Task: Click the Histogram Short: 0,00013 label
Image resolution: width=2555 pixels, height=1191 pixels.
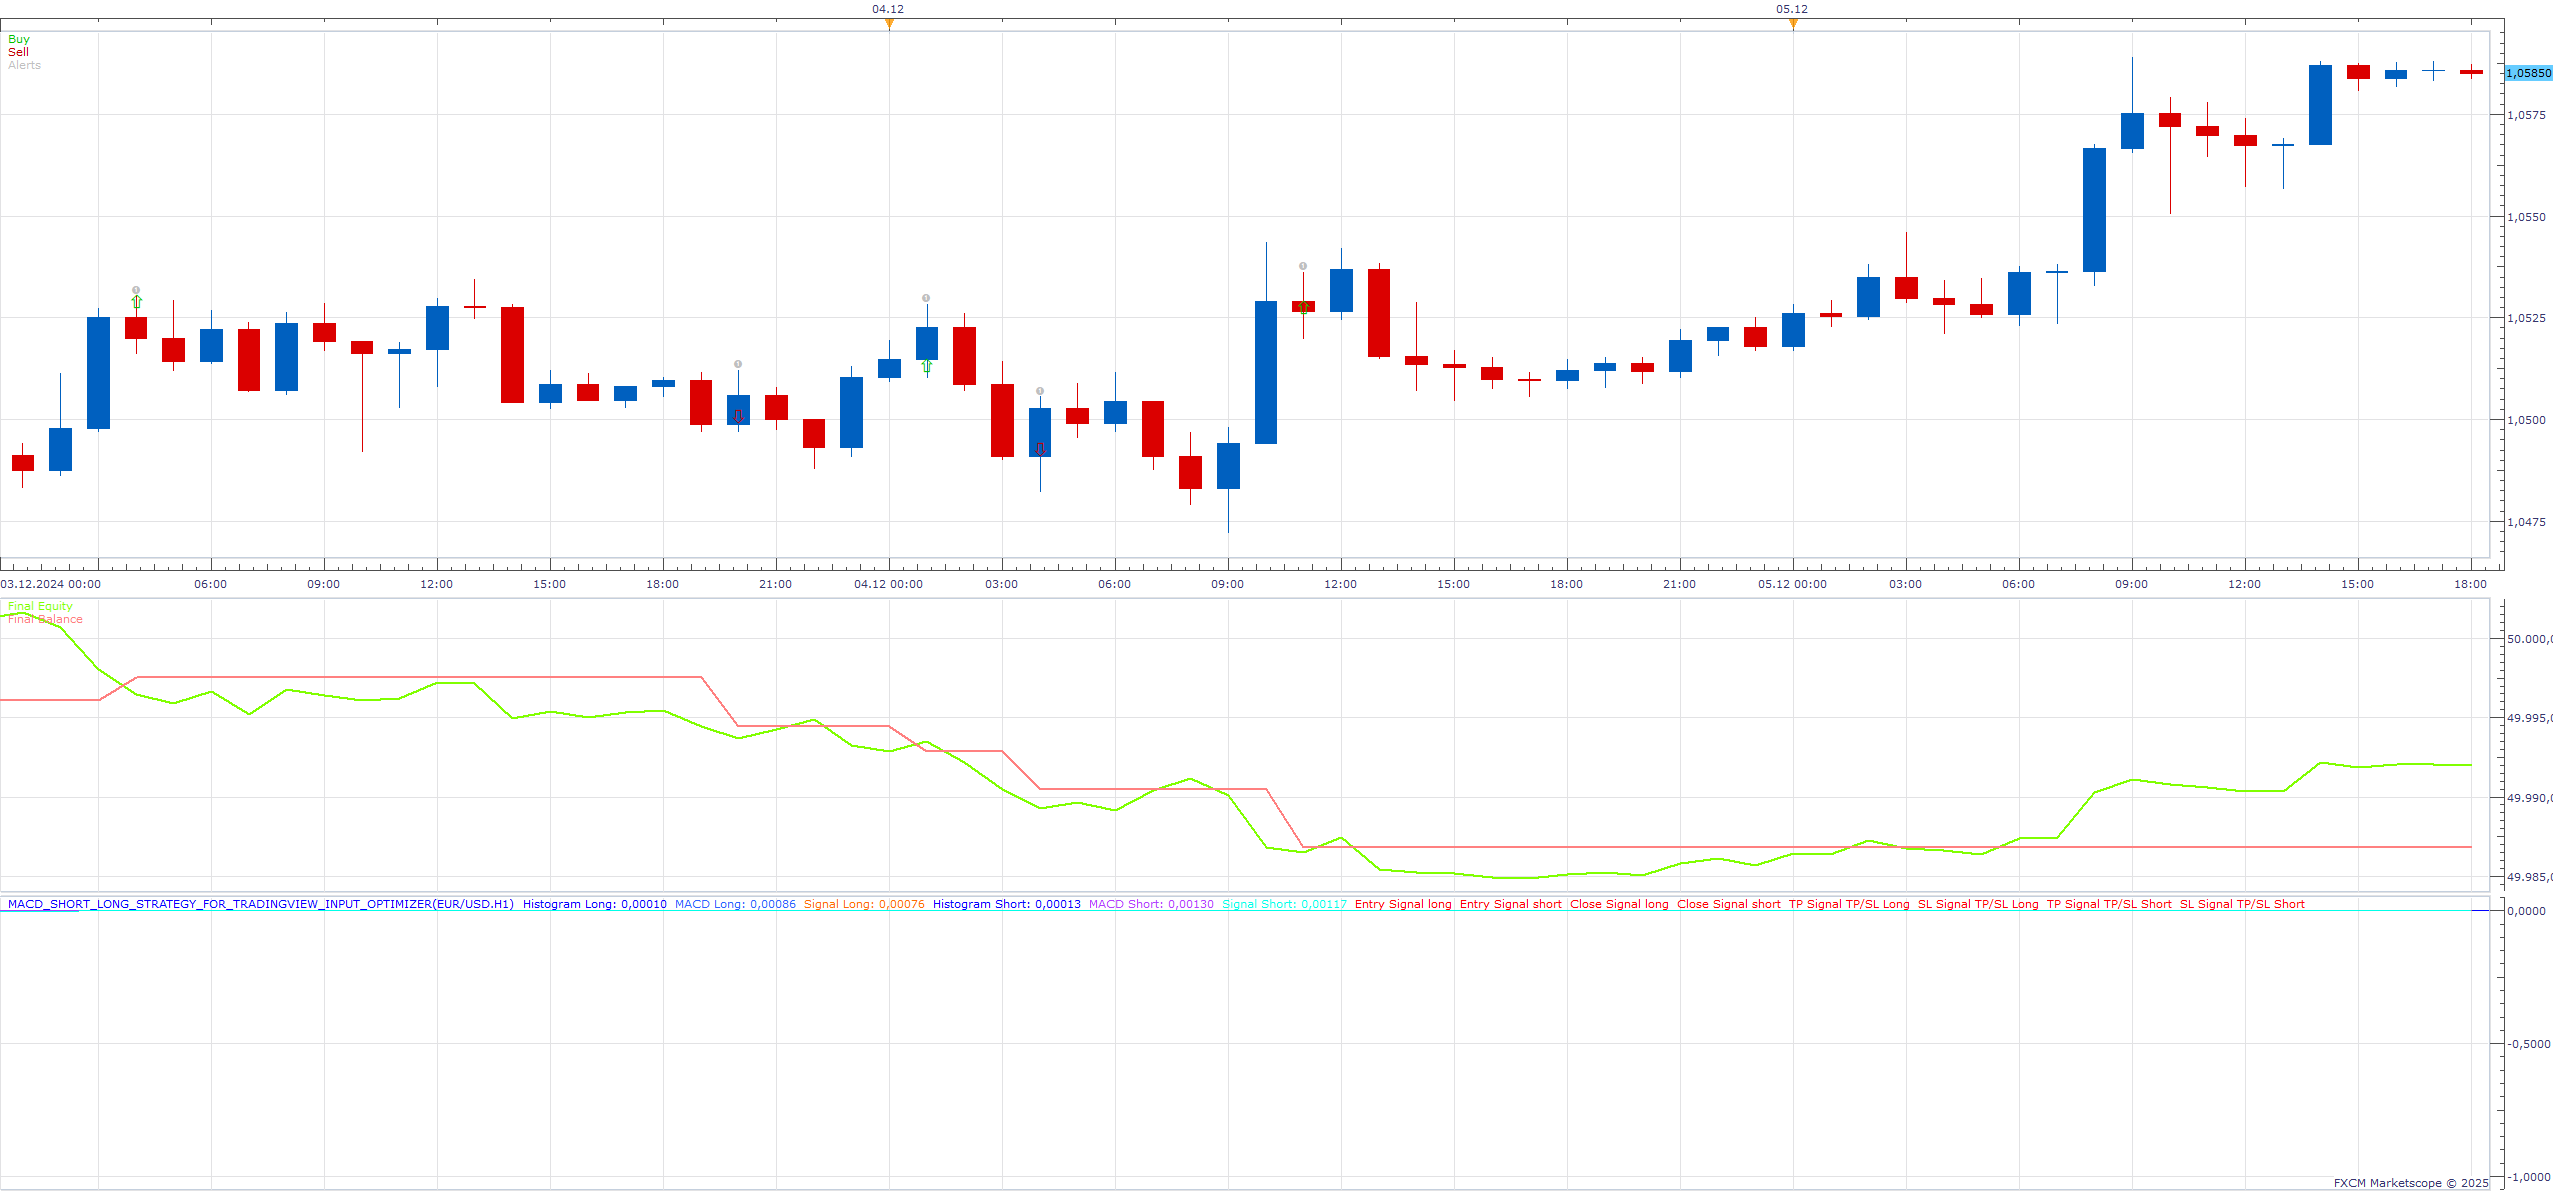Action: [1007, 904]
